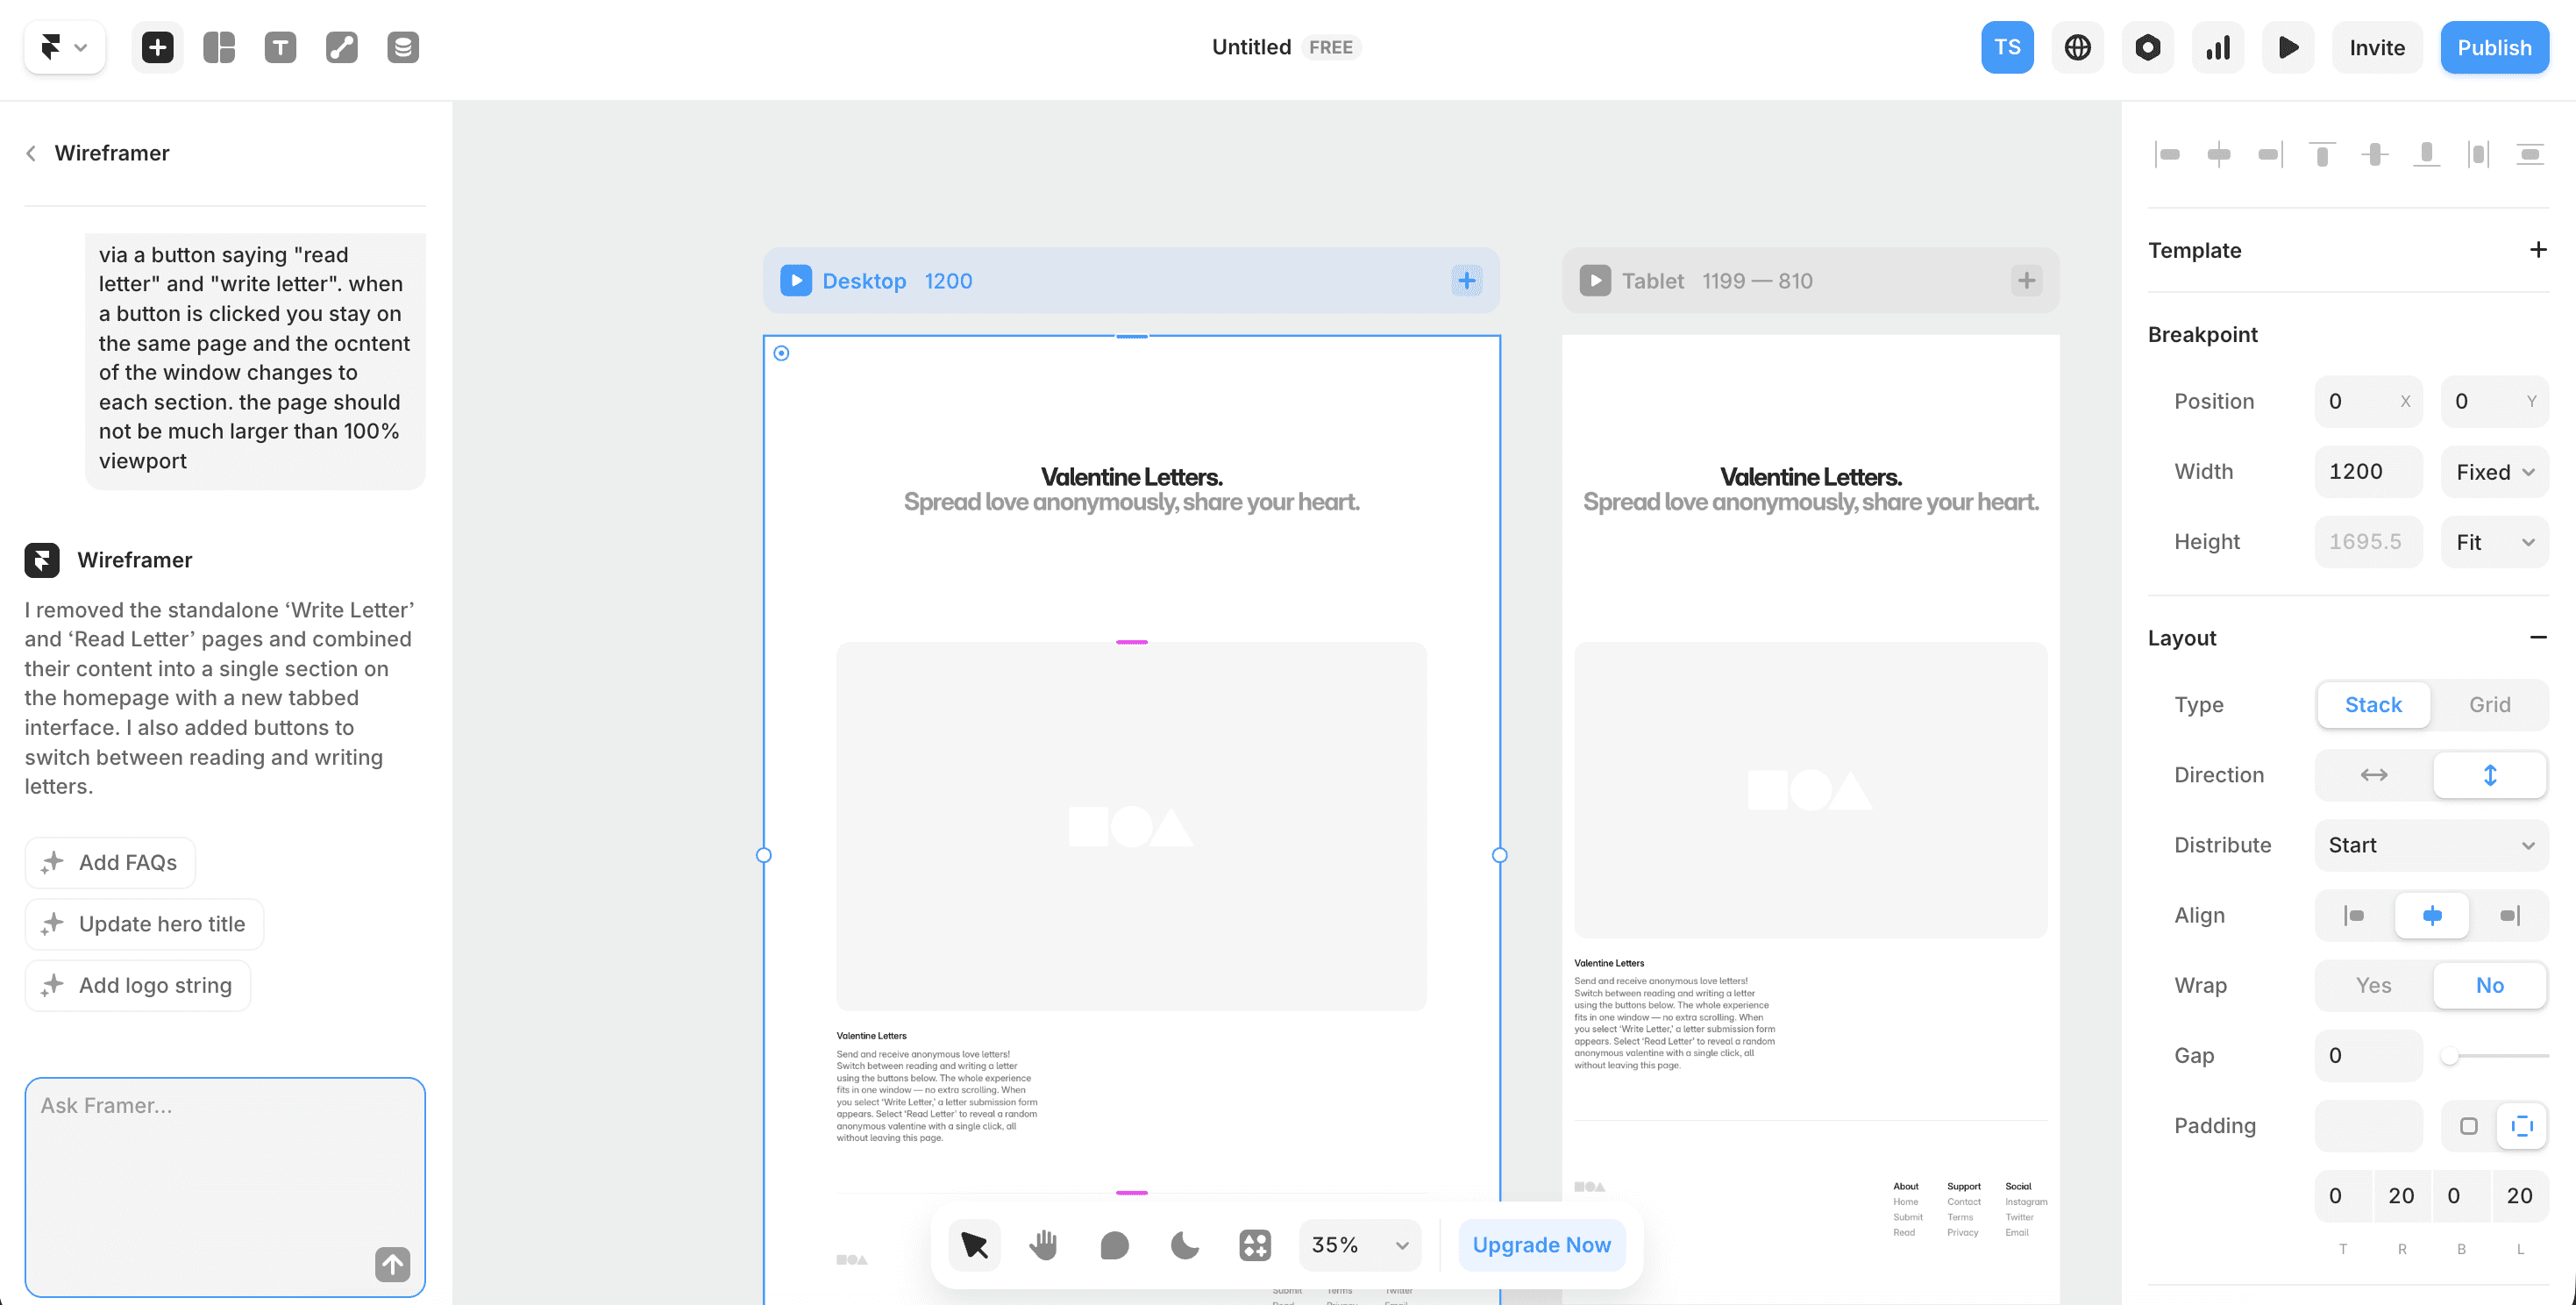Click the Gap slider handle
Viewport: 2576px width, 1305px height.
pyautogui.click(x=2449, y=1056)
